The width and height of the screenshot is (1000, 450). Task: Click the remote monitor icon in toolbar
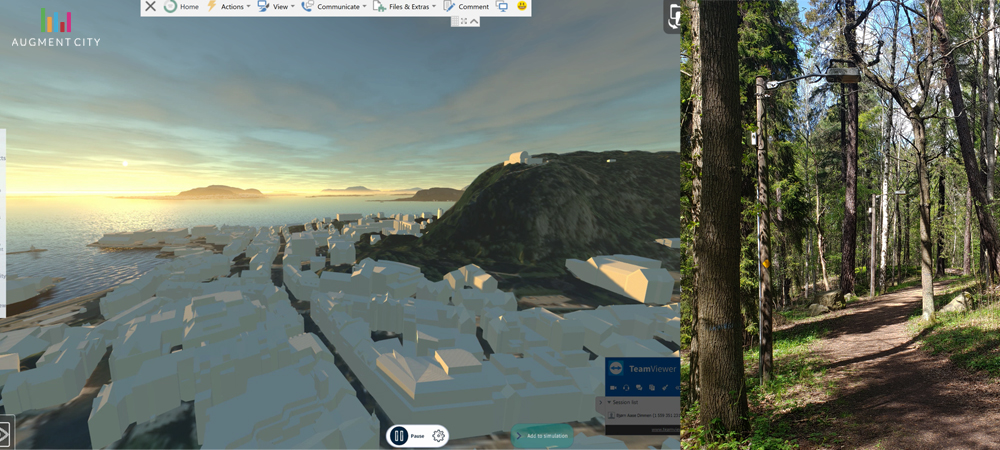click(x=502, y=6)
